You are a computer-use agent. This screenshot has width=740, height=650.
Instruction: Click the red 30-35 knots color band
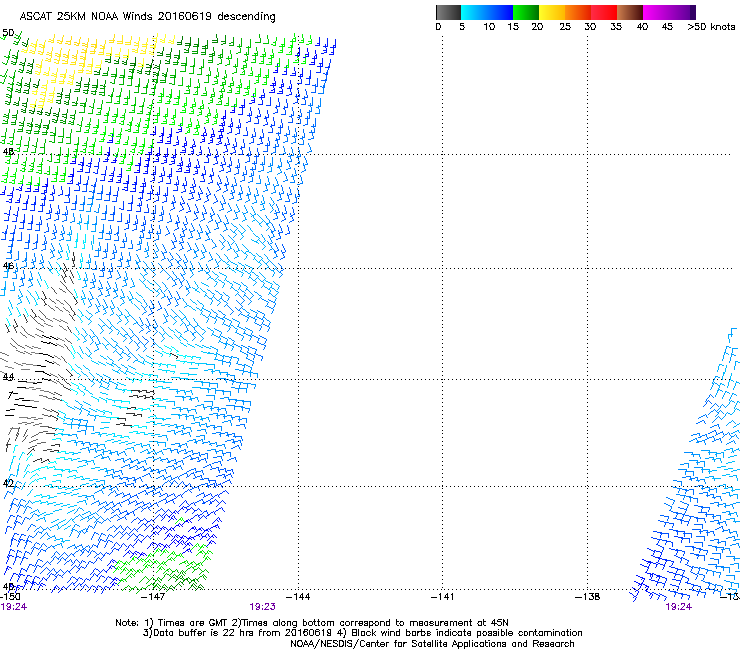point(604,12)
